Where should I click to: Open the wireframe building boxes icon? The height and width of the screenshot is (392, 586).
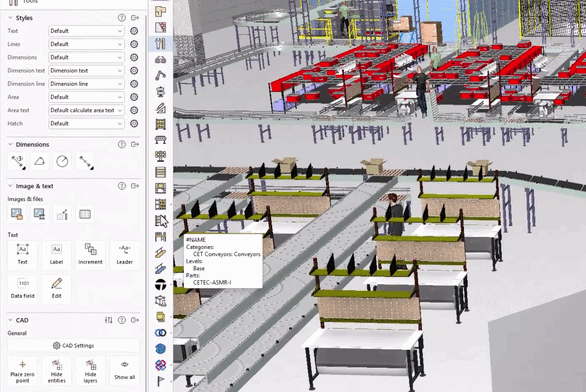160,301
